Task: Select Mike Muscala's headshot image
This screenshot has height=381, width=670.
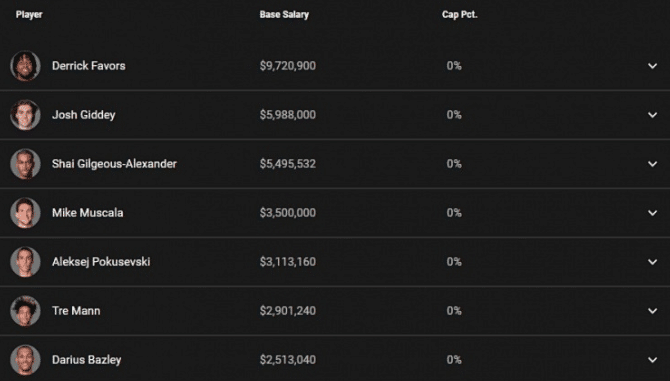Action: coord(25,213)
